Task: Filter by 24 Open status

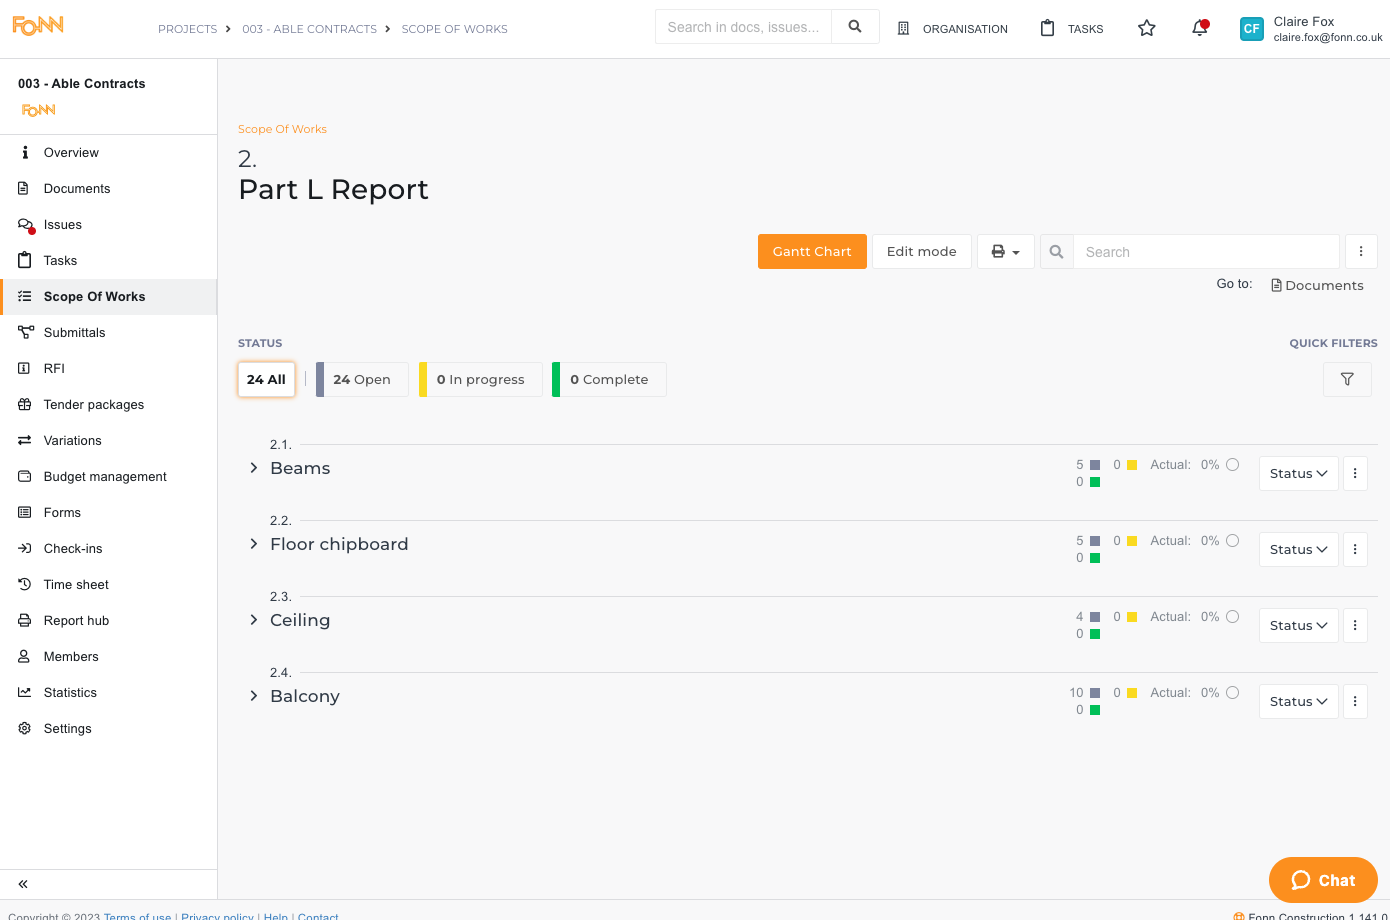Action: click(x=362, y=380)
